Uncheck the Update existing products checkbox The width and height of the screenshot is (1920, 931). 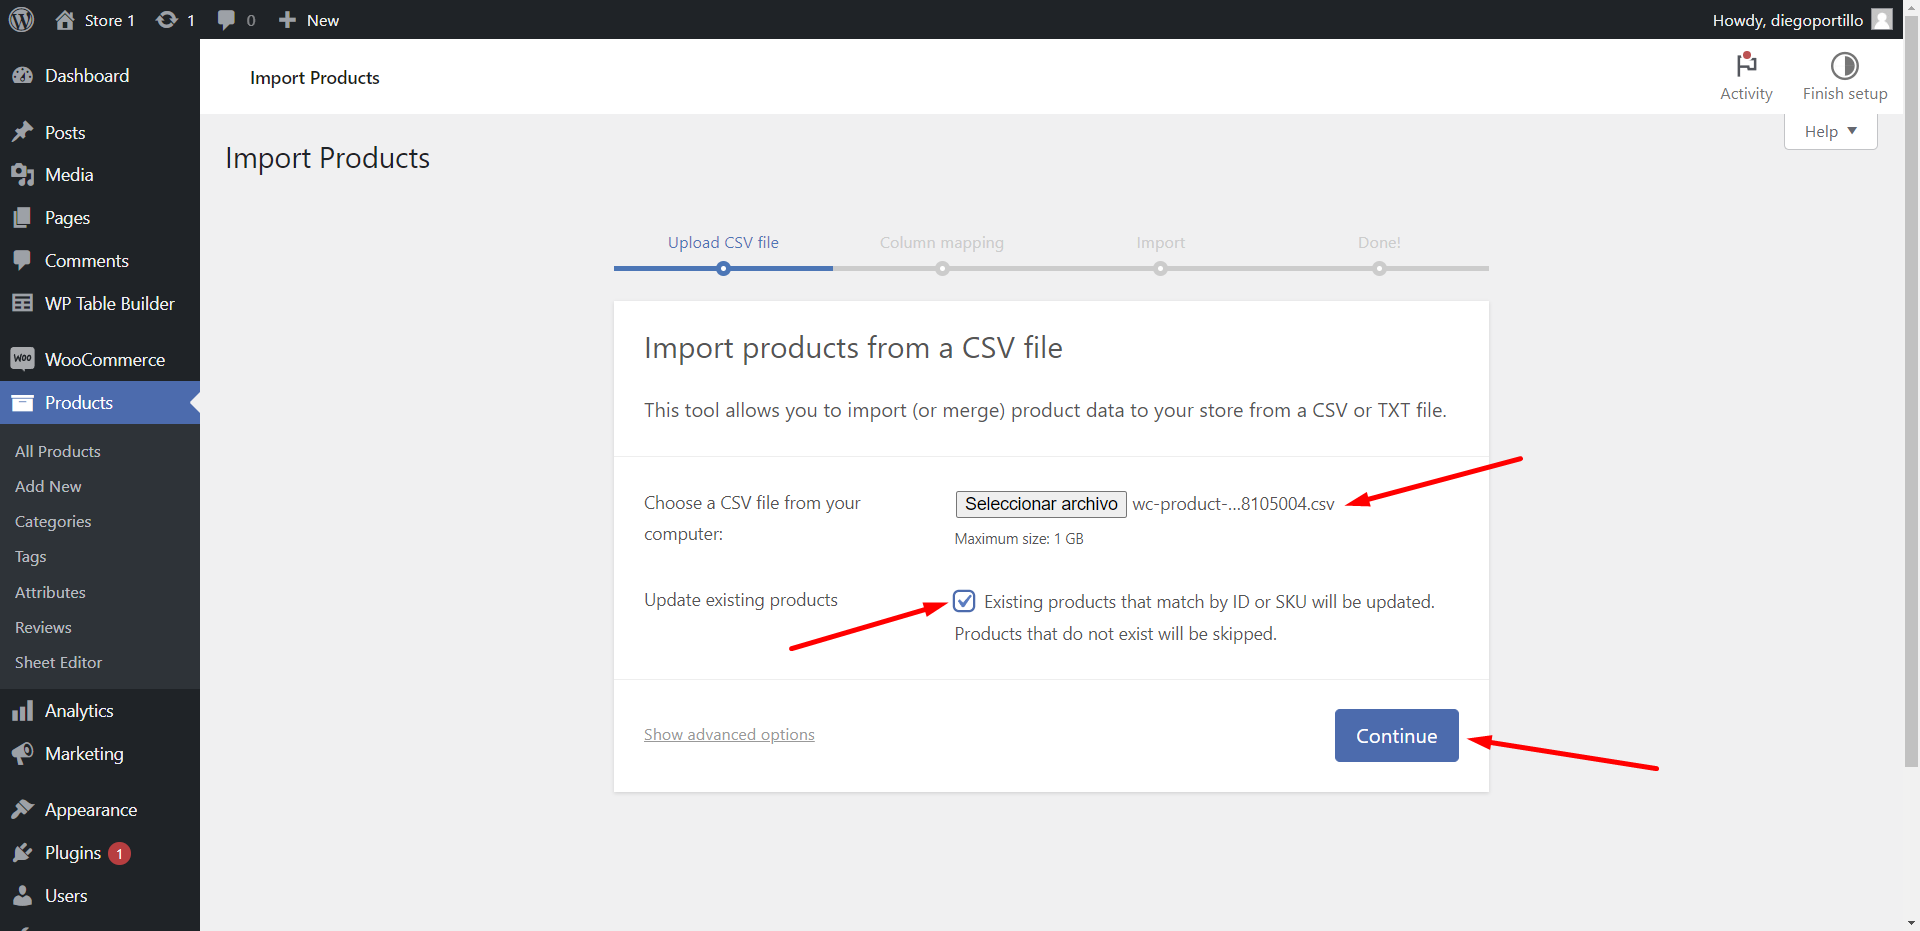tap(964, 601)
